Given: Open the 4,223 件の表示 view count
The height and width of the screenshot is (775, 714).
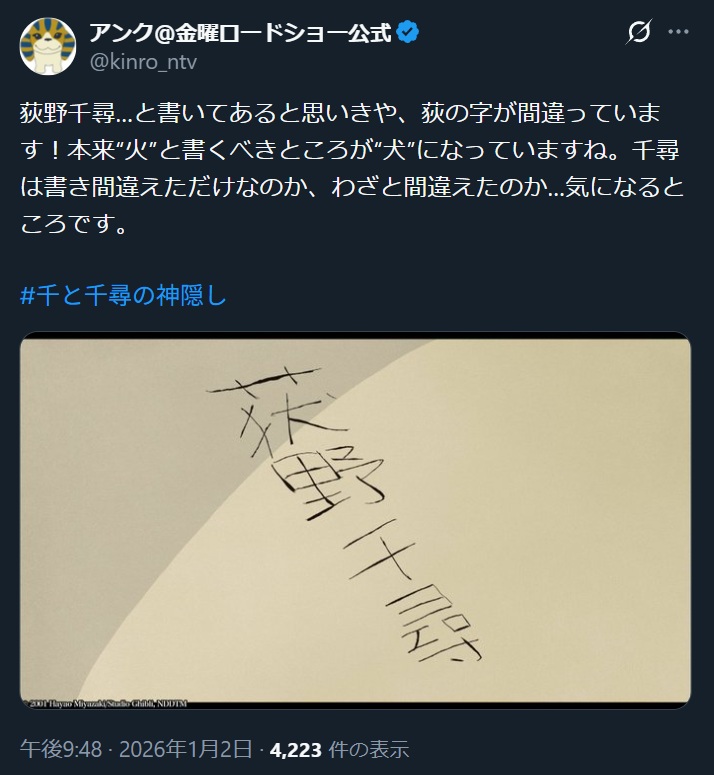Looking at the screenshot, I should click(339, 749).
